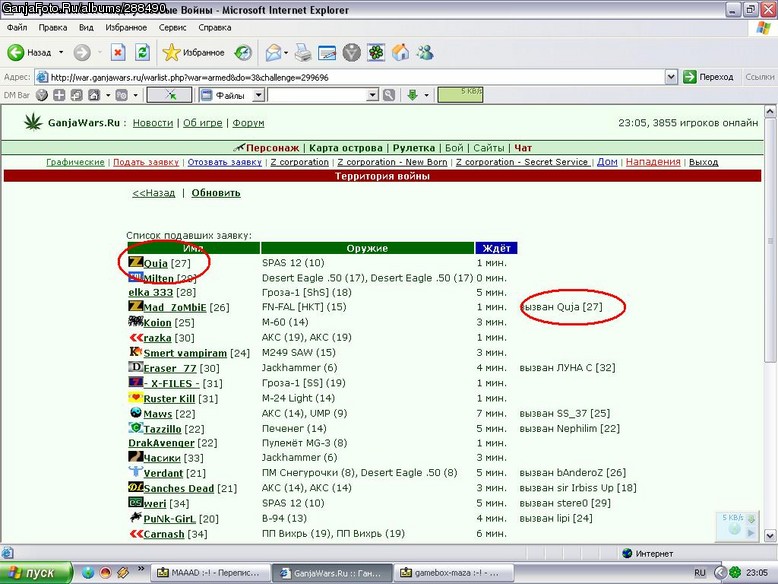Click the Mail envelope icon
This screenshot has width=778, height=584.
273,52
